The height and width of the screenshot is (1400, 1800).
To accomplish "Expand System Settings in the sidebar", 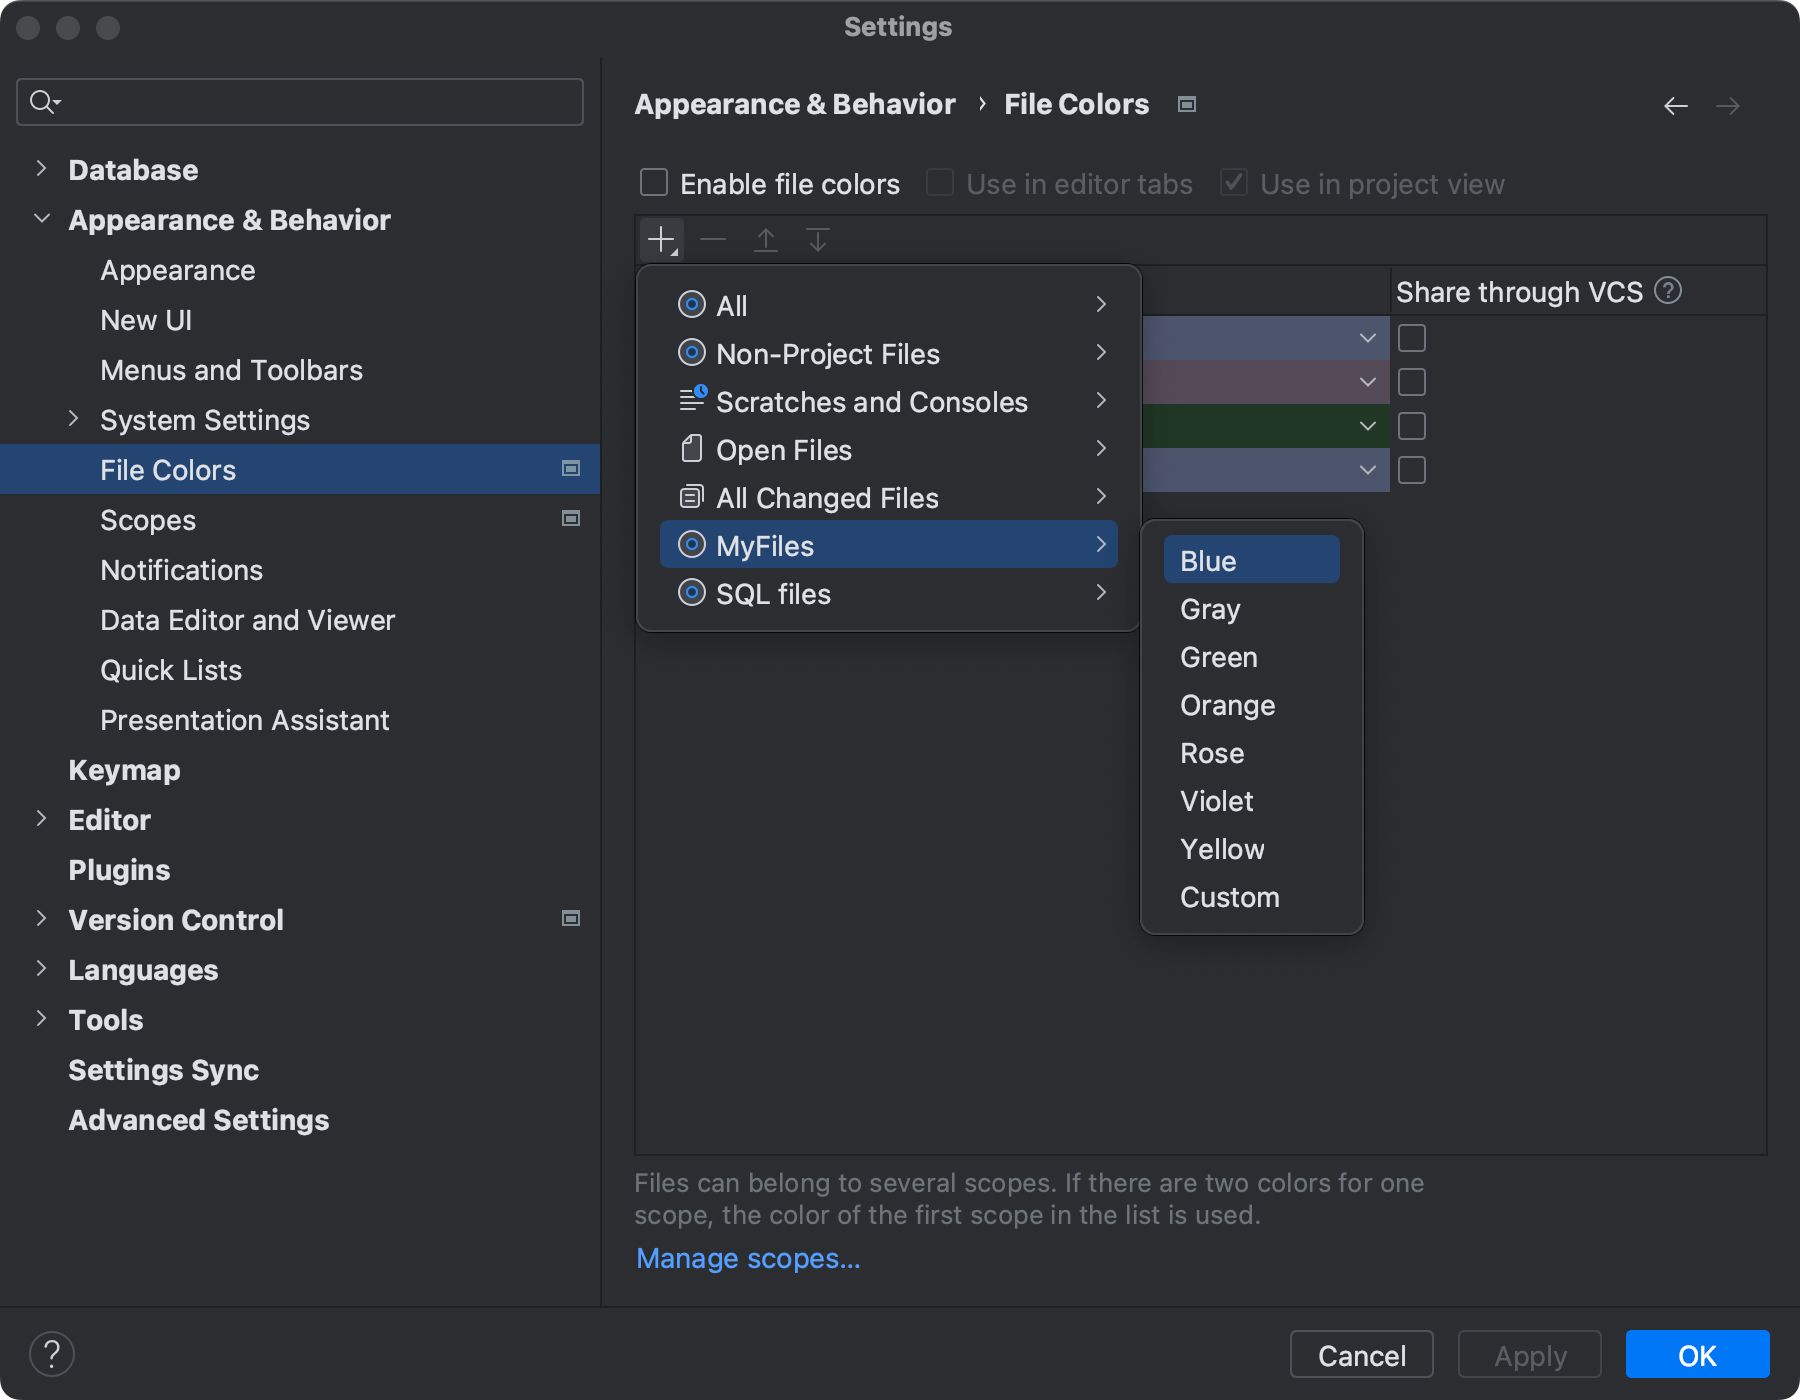I will (x=74, y=420).
